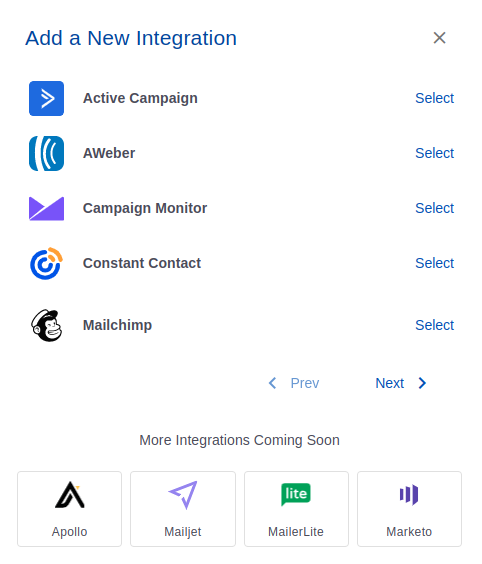Click the left chevron beside Prev

(x=272, y=383)
